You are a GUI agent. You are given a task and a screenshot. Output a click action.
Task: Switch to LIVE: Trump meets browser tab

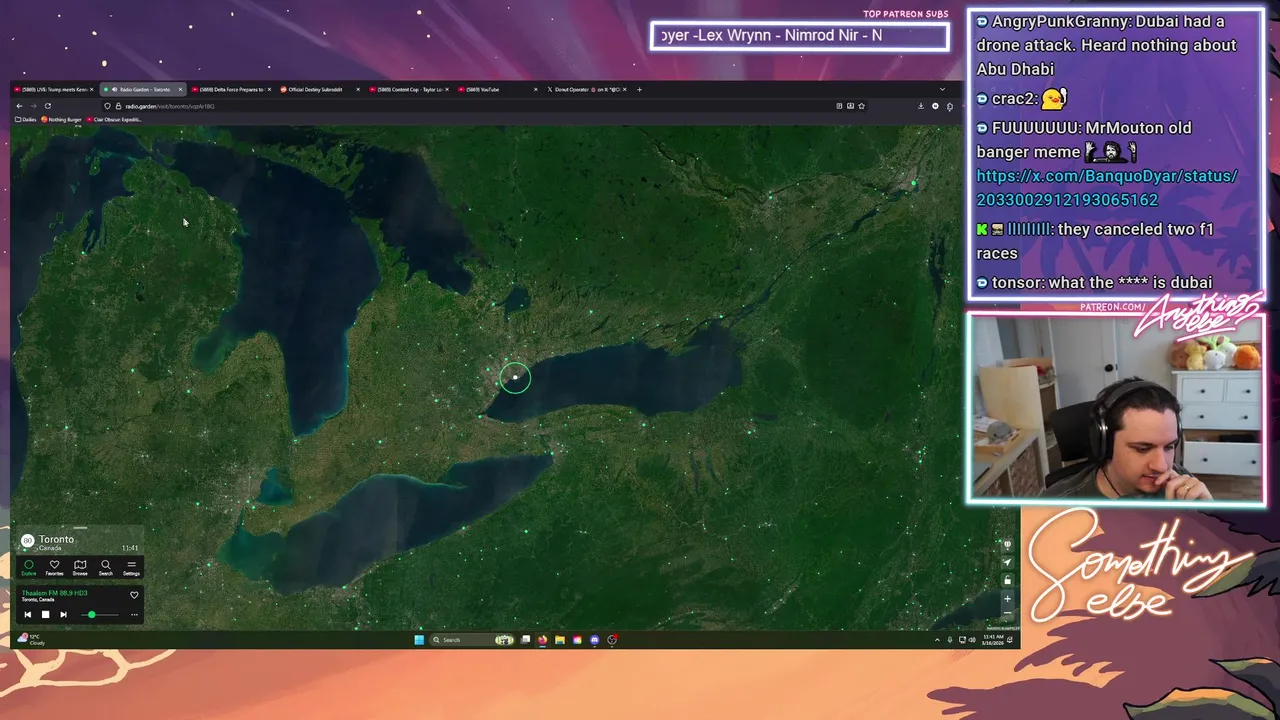[x=54, y=90]
